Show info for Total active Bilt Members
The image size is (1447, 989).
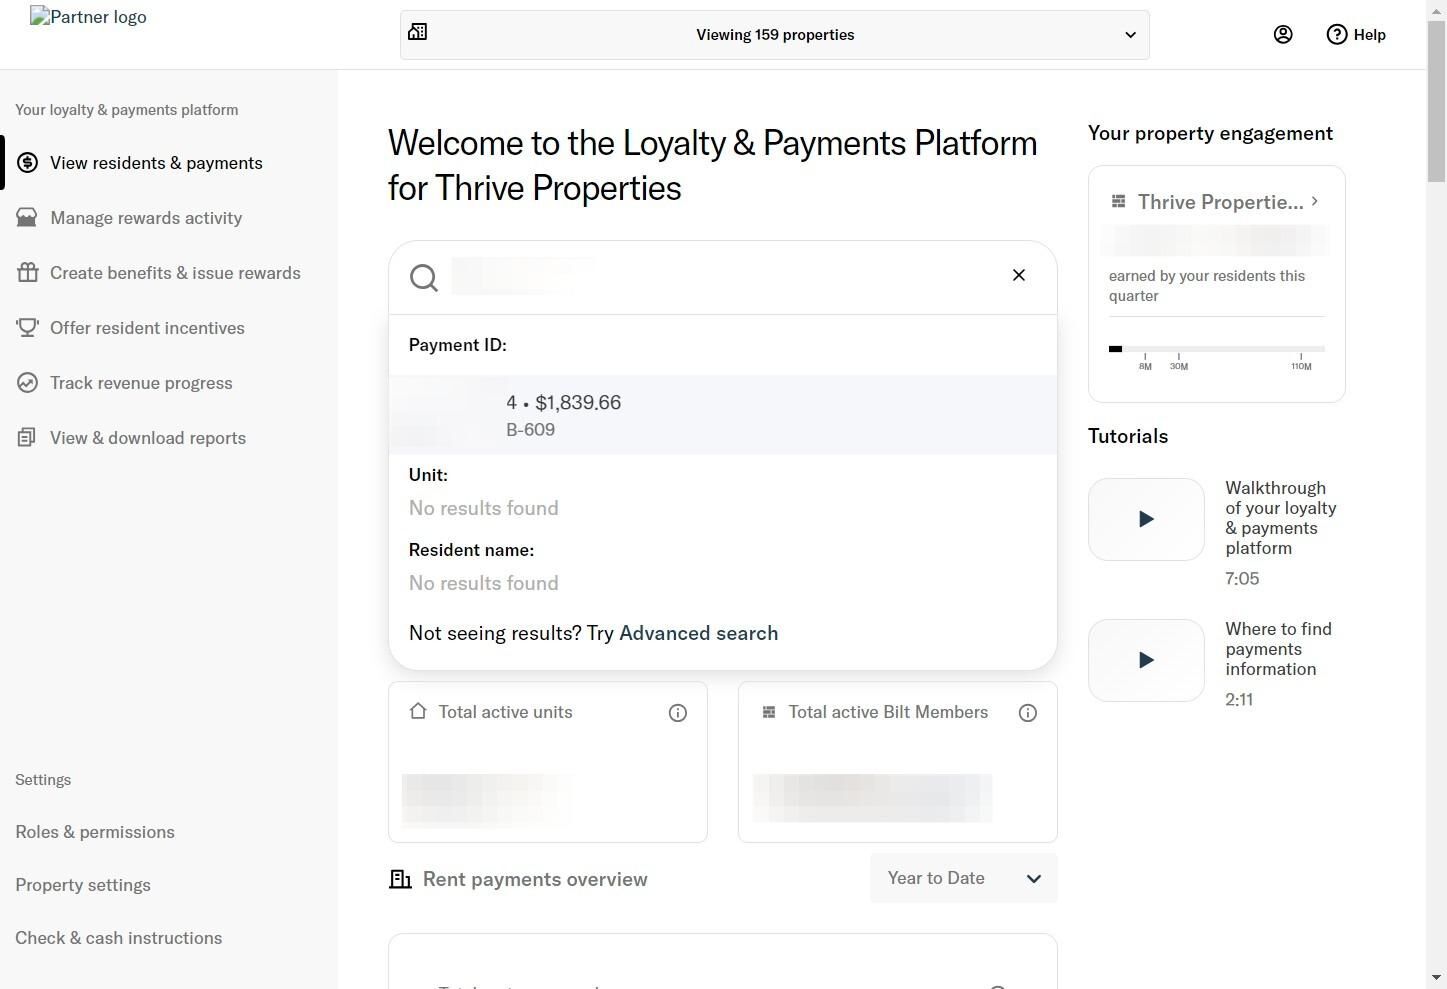tap(1027, 713)
